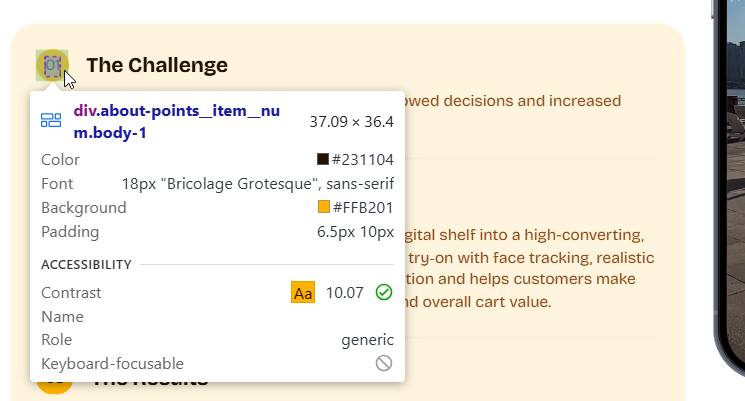Click the Name row label in tooltip
The width and height of the screenshot is (745, 401).
tap(63, 316)
